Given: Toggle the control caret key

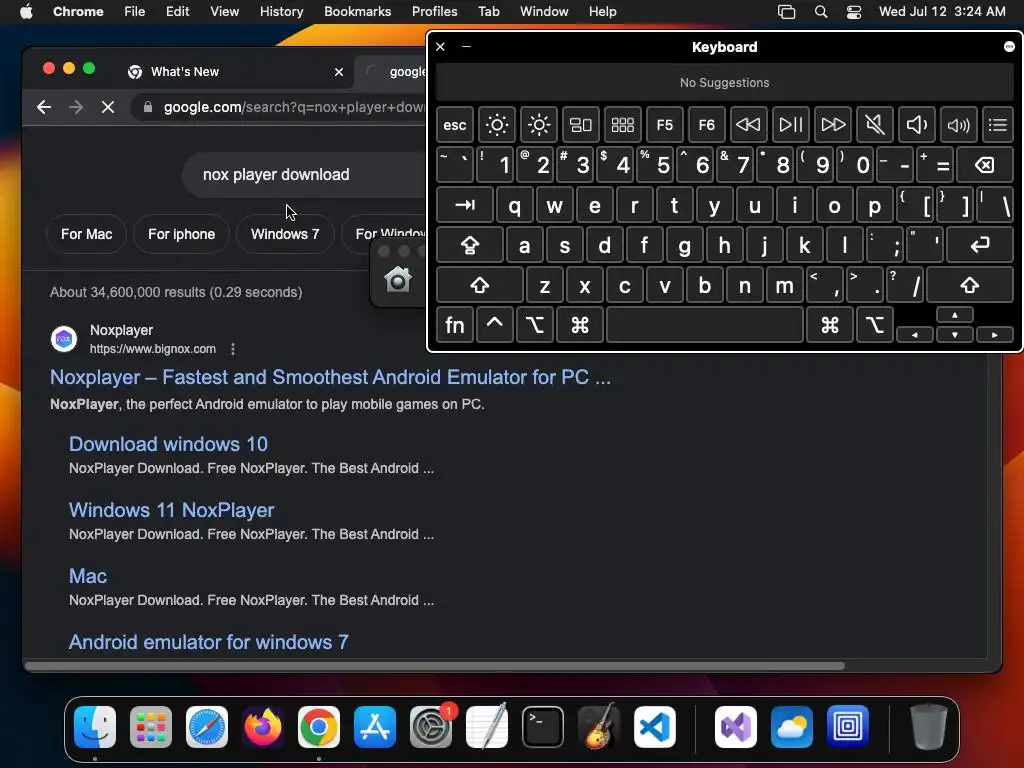Looking at the screenshot, I should coord(494,325).
